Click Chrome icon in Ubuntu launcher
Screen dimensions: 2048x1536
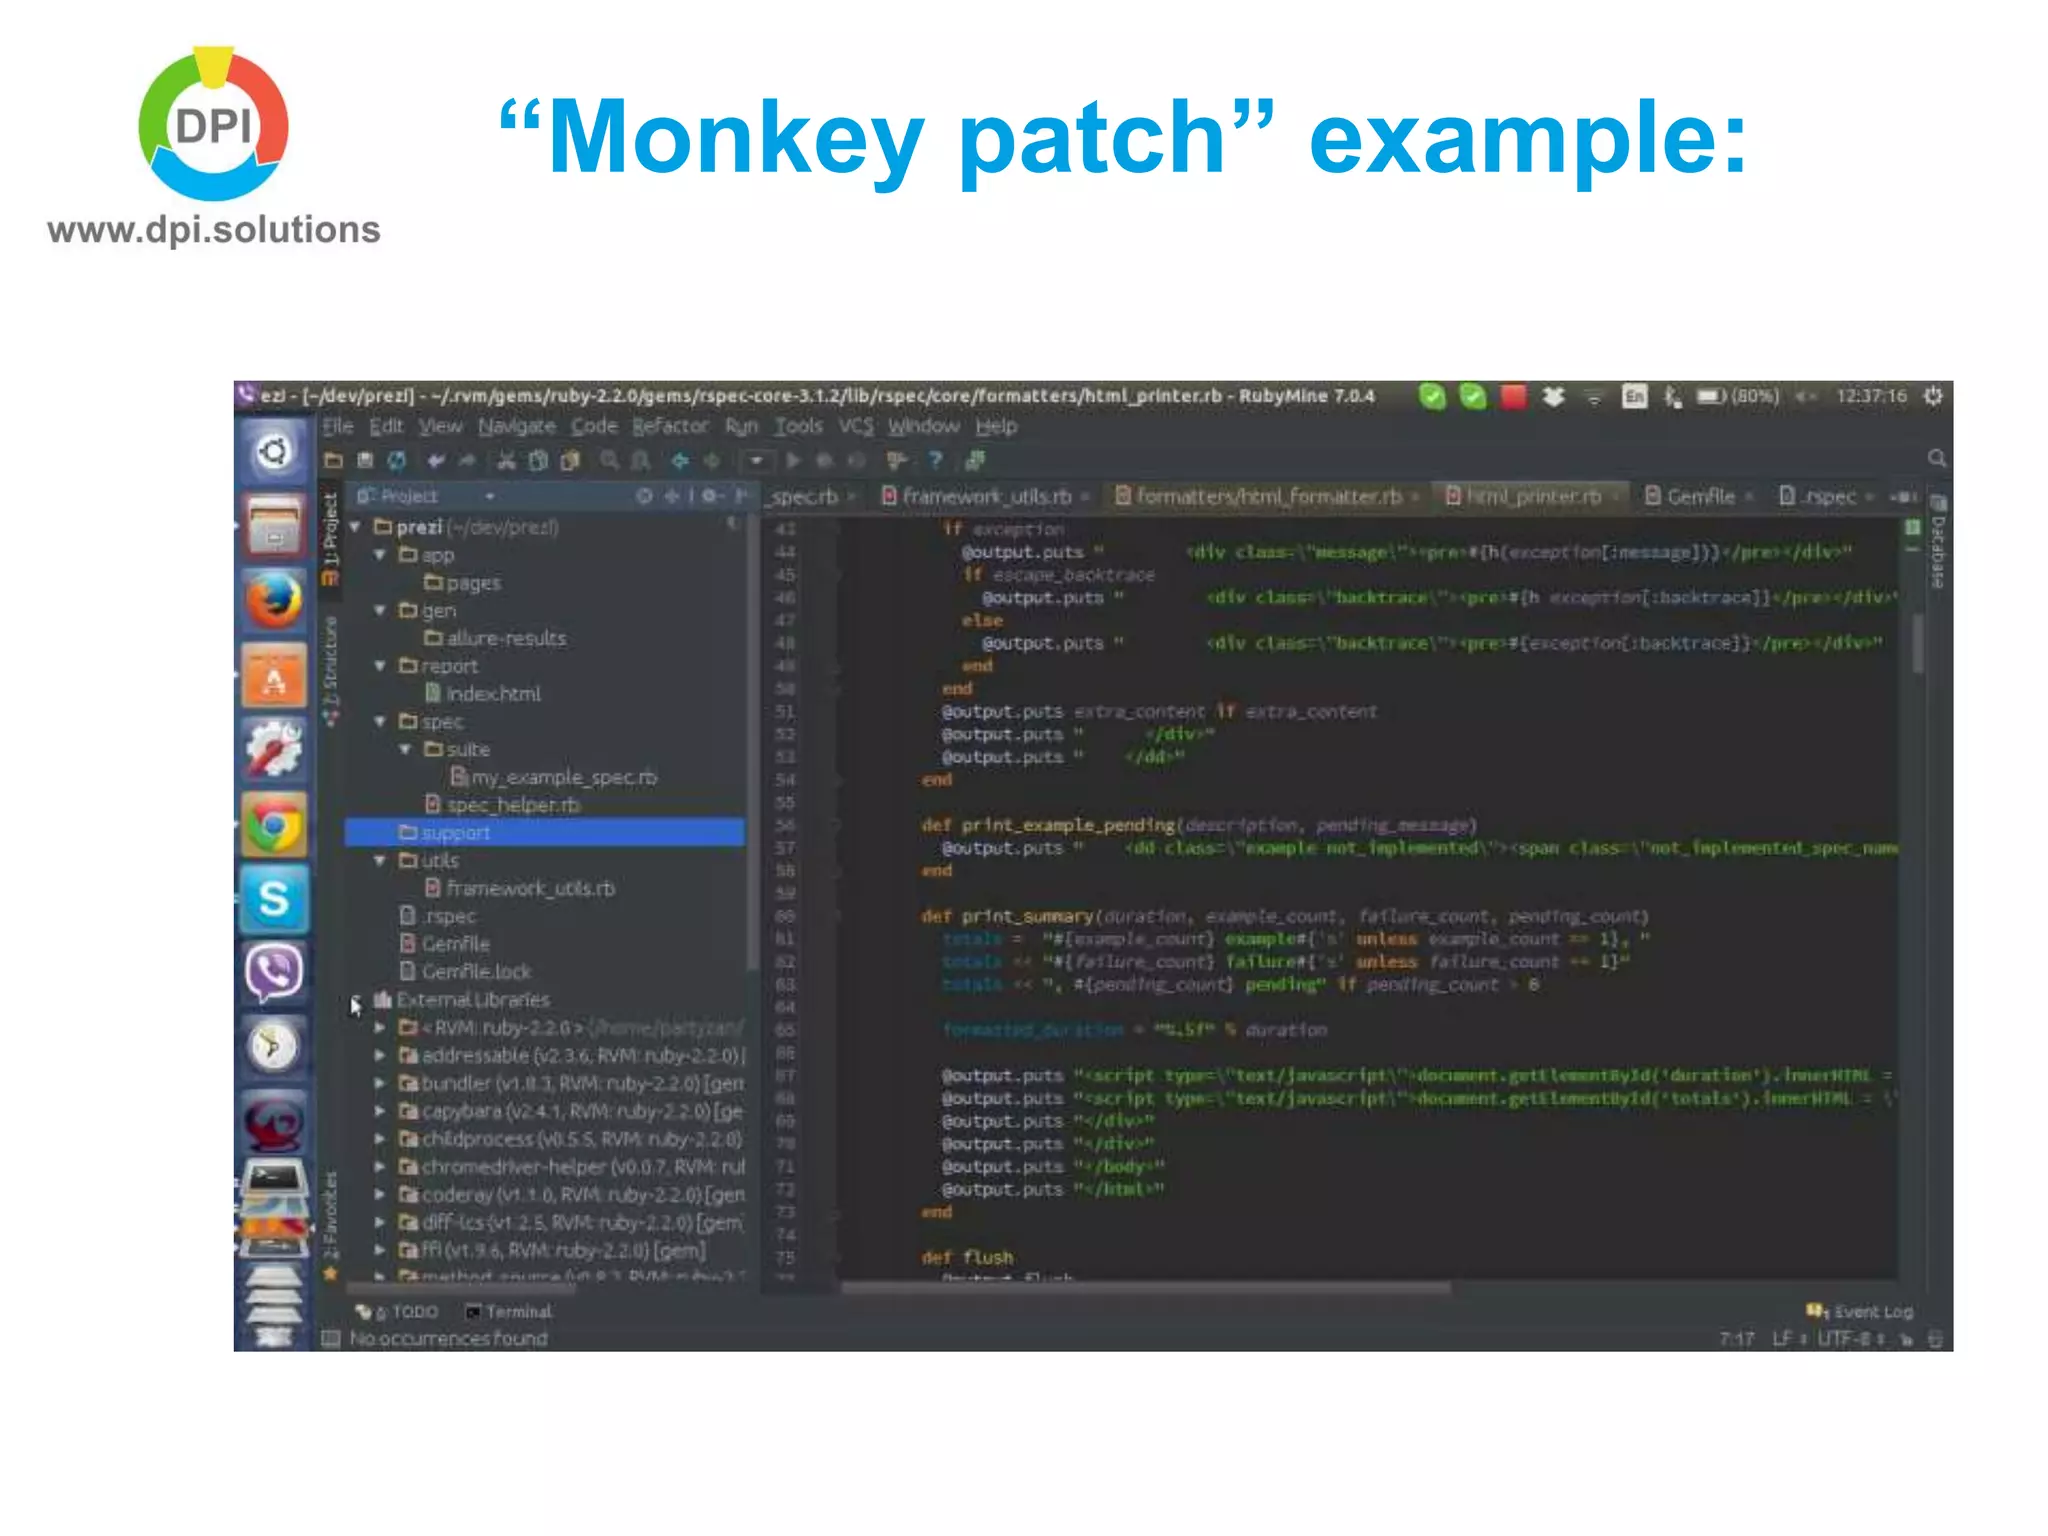click(x=273, y=826)
